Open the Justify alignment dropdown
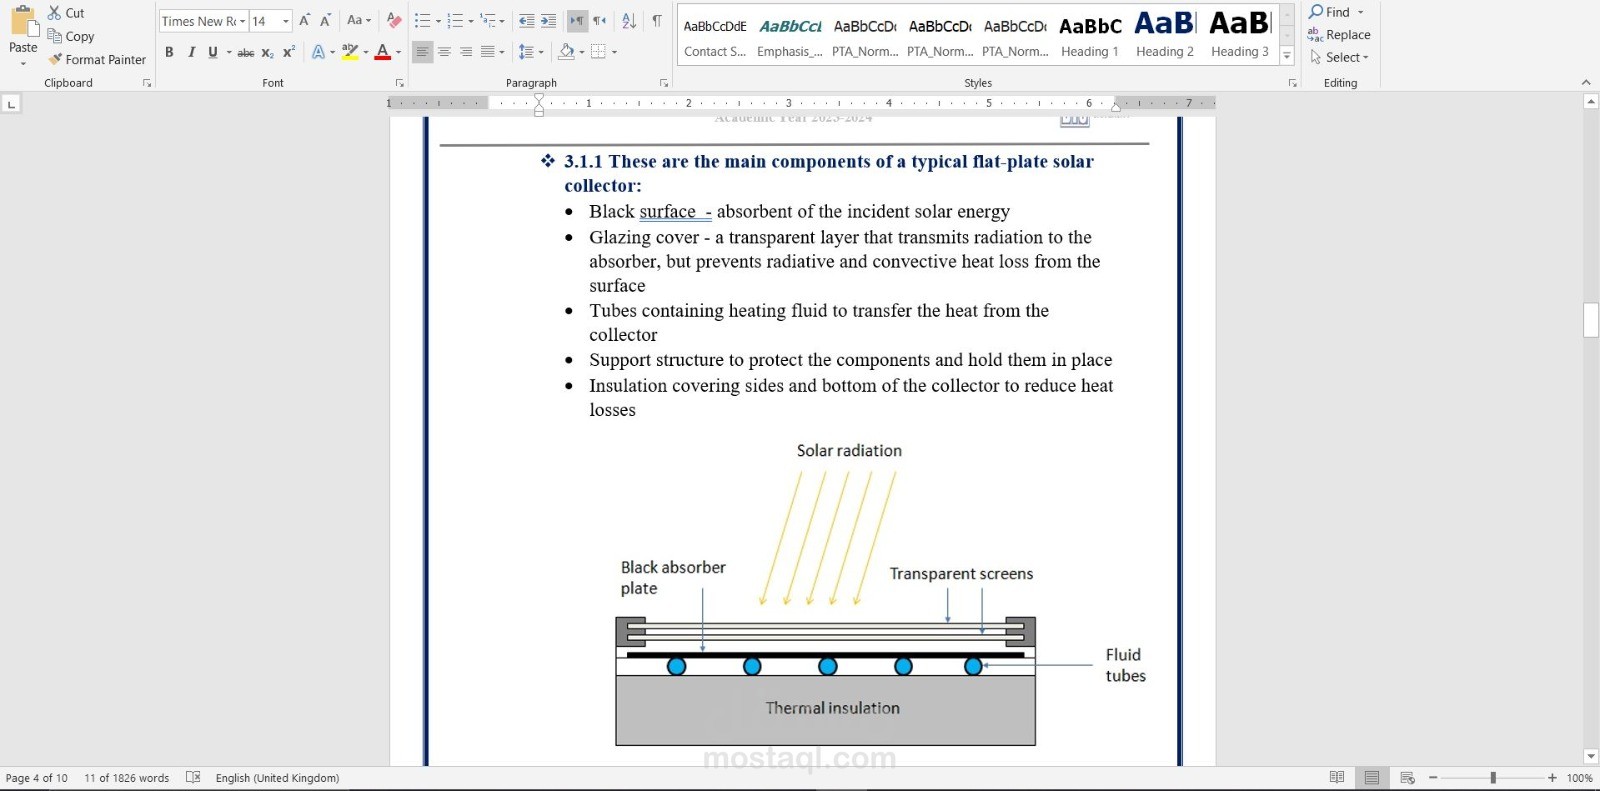This screenshot has height=791, width=1600. tap(502, 52)
